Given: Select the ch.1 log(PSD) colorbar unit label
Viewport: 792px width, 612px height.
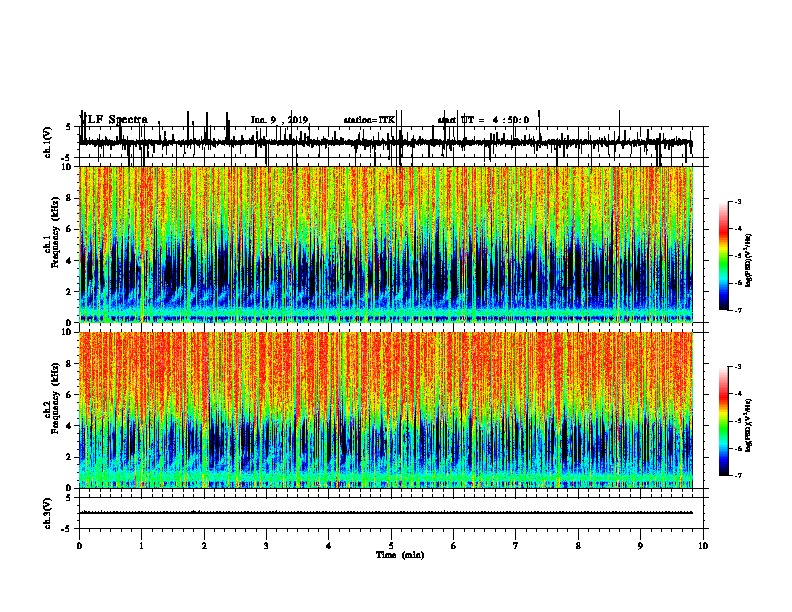Looking at the screenshot, I should 749,261.
